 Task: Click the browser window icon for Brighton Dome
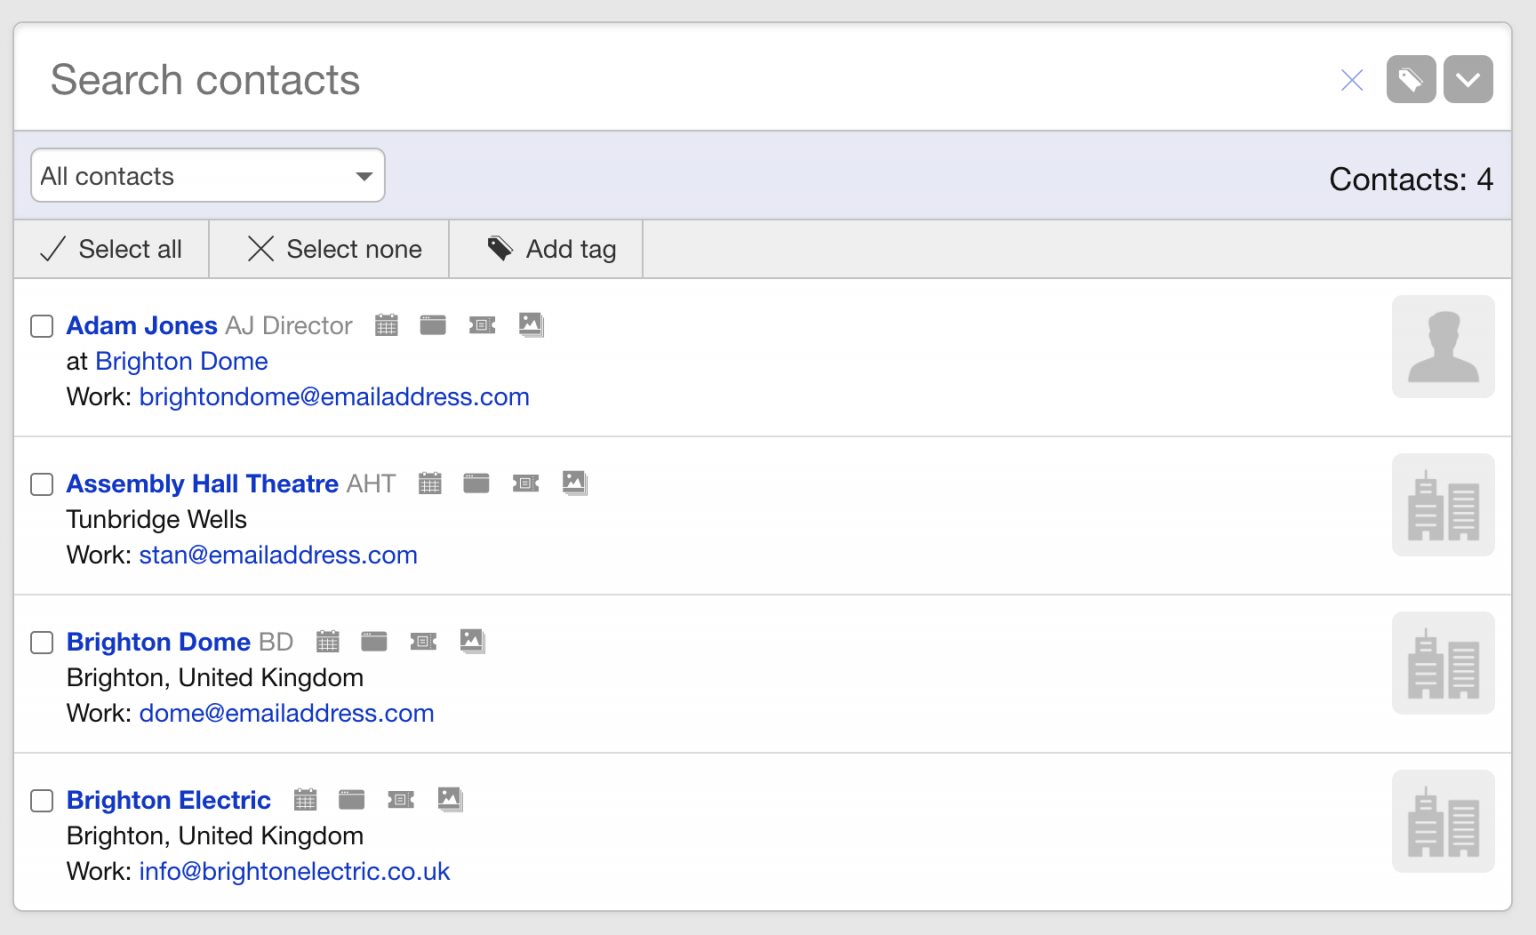374,641
